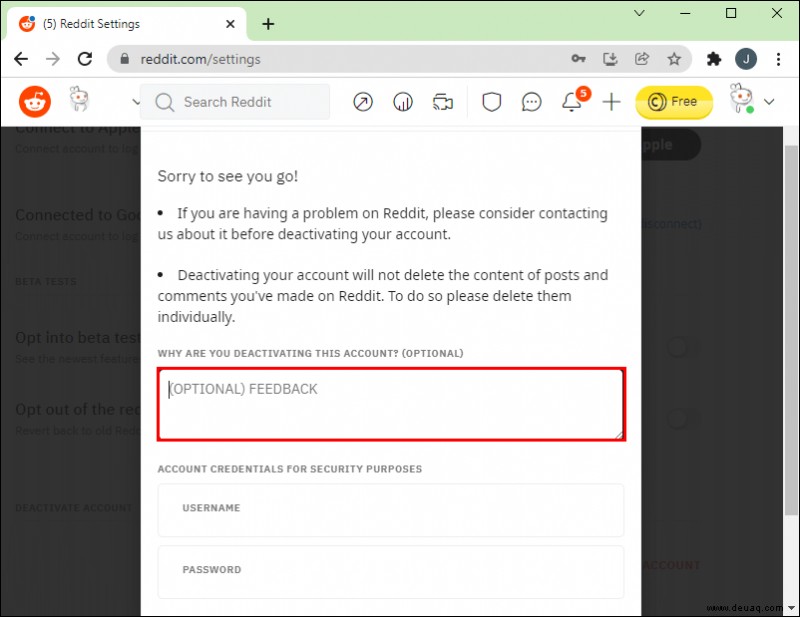This screenshot has width=800, height=617.
Task: Open the extensions puzzle icon
Action: (714, 59)
